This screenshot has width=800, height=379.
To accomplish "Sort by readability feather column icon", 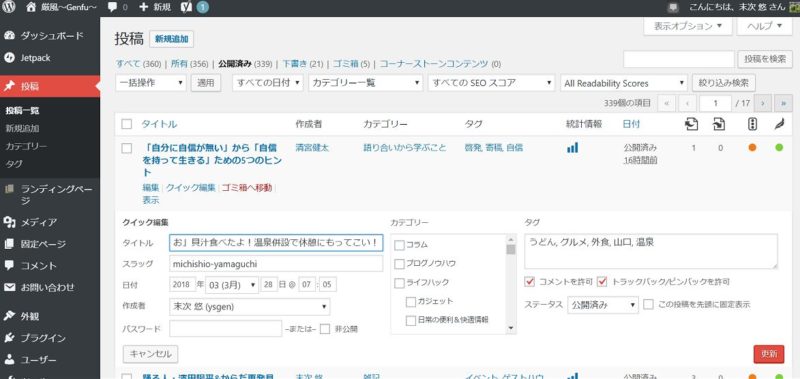I will coord(779,124).
